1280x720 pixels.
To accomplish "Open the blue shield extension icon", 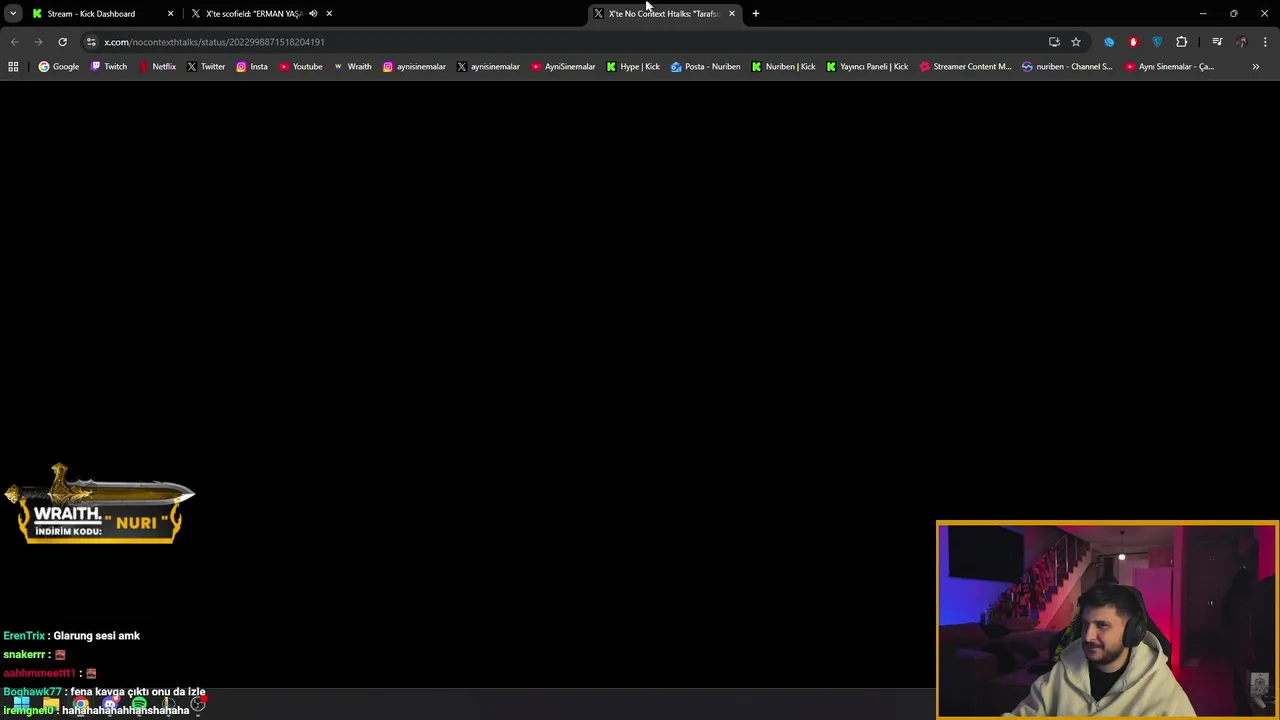I will (x=1157, y=42).
